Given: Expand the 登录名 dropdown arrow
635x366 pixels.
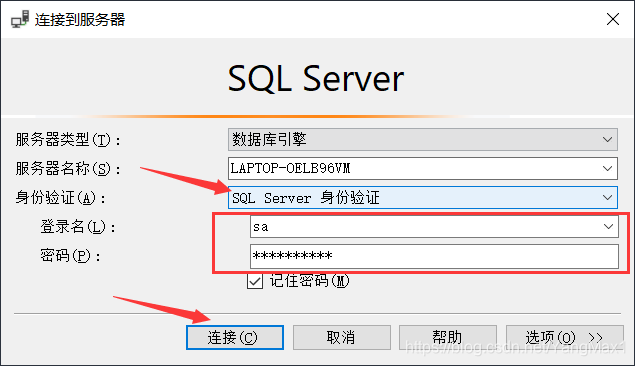Looking at the screenshot, I should coord(608,227).
